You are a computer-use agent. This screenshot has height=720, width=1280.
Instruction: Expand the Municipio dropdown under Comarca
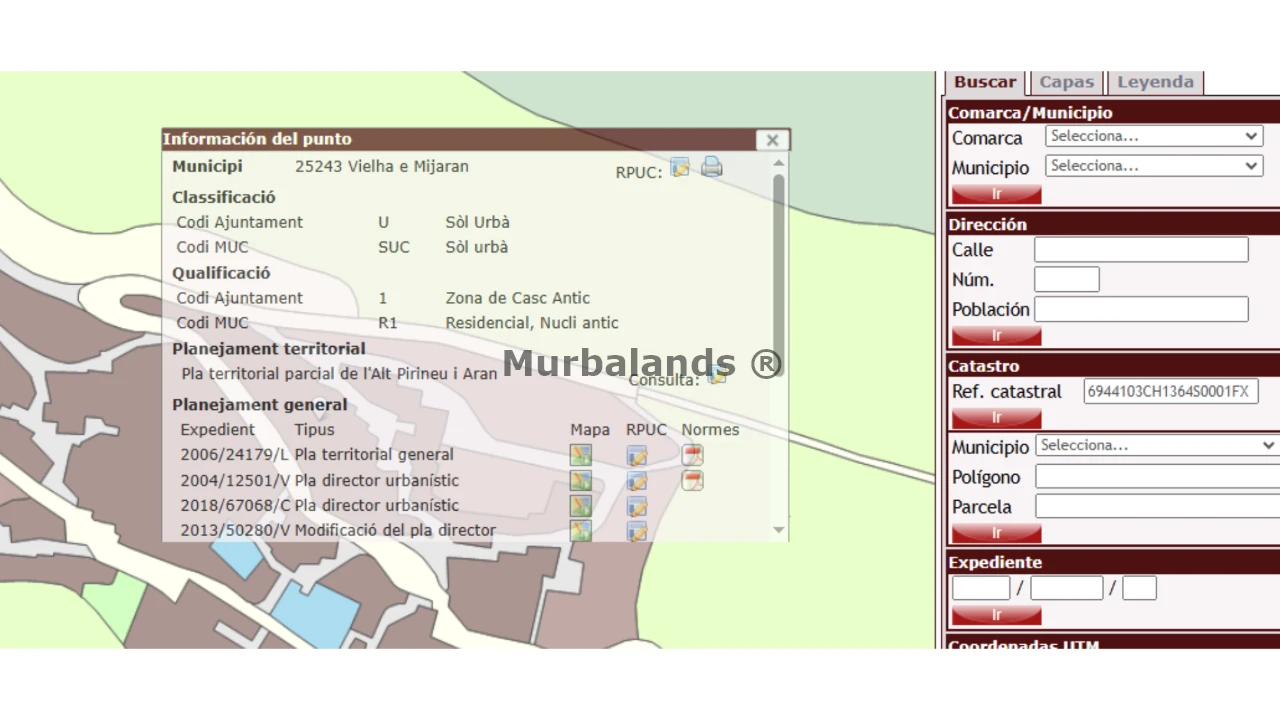[x=1154, y=166]
